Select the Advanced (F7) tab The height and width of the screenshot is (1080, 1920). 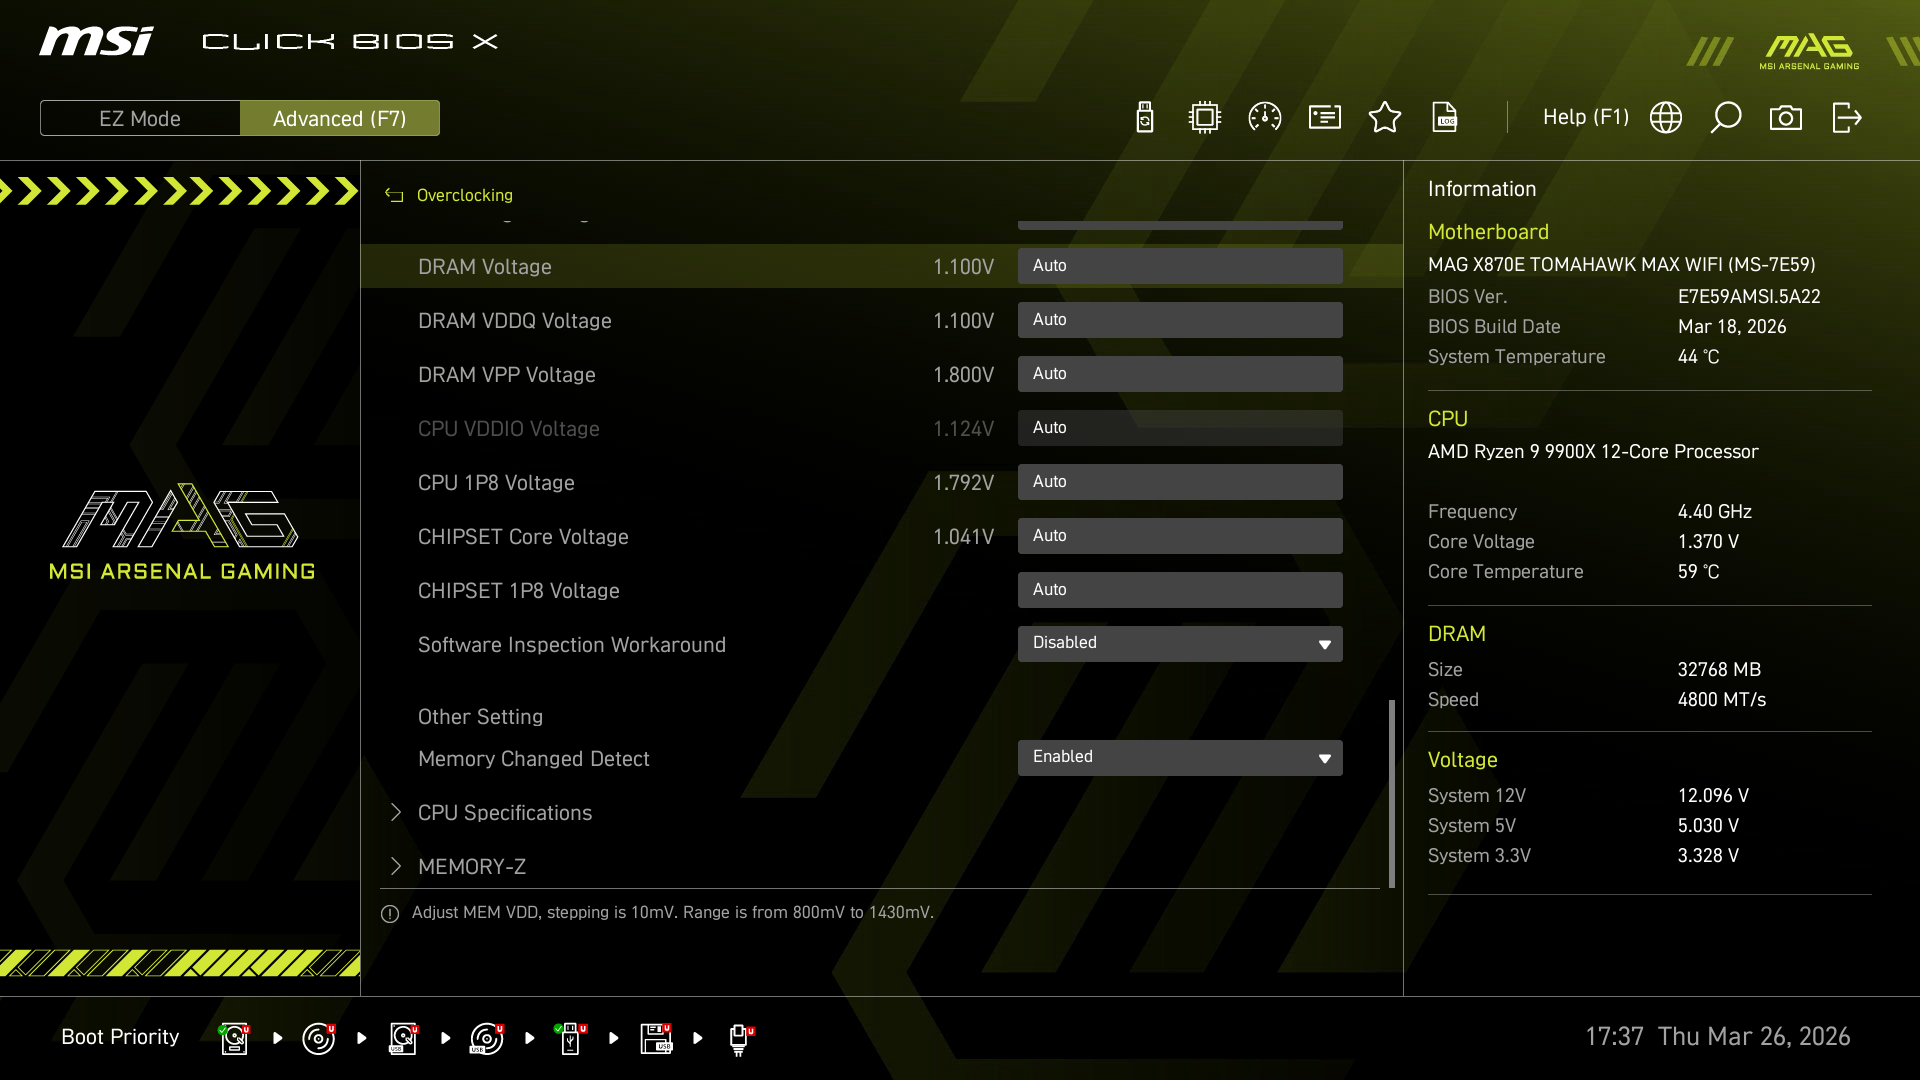pyautogui.click(x=340, y=117)
